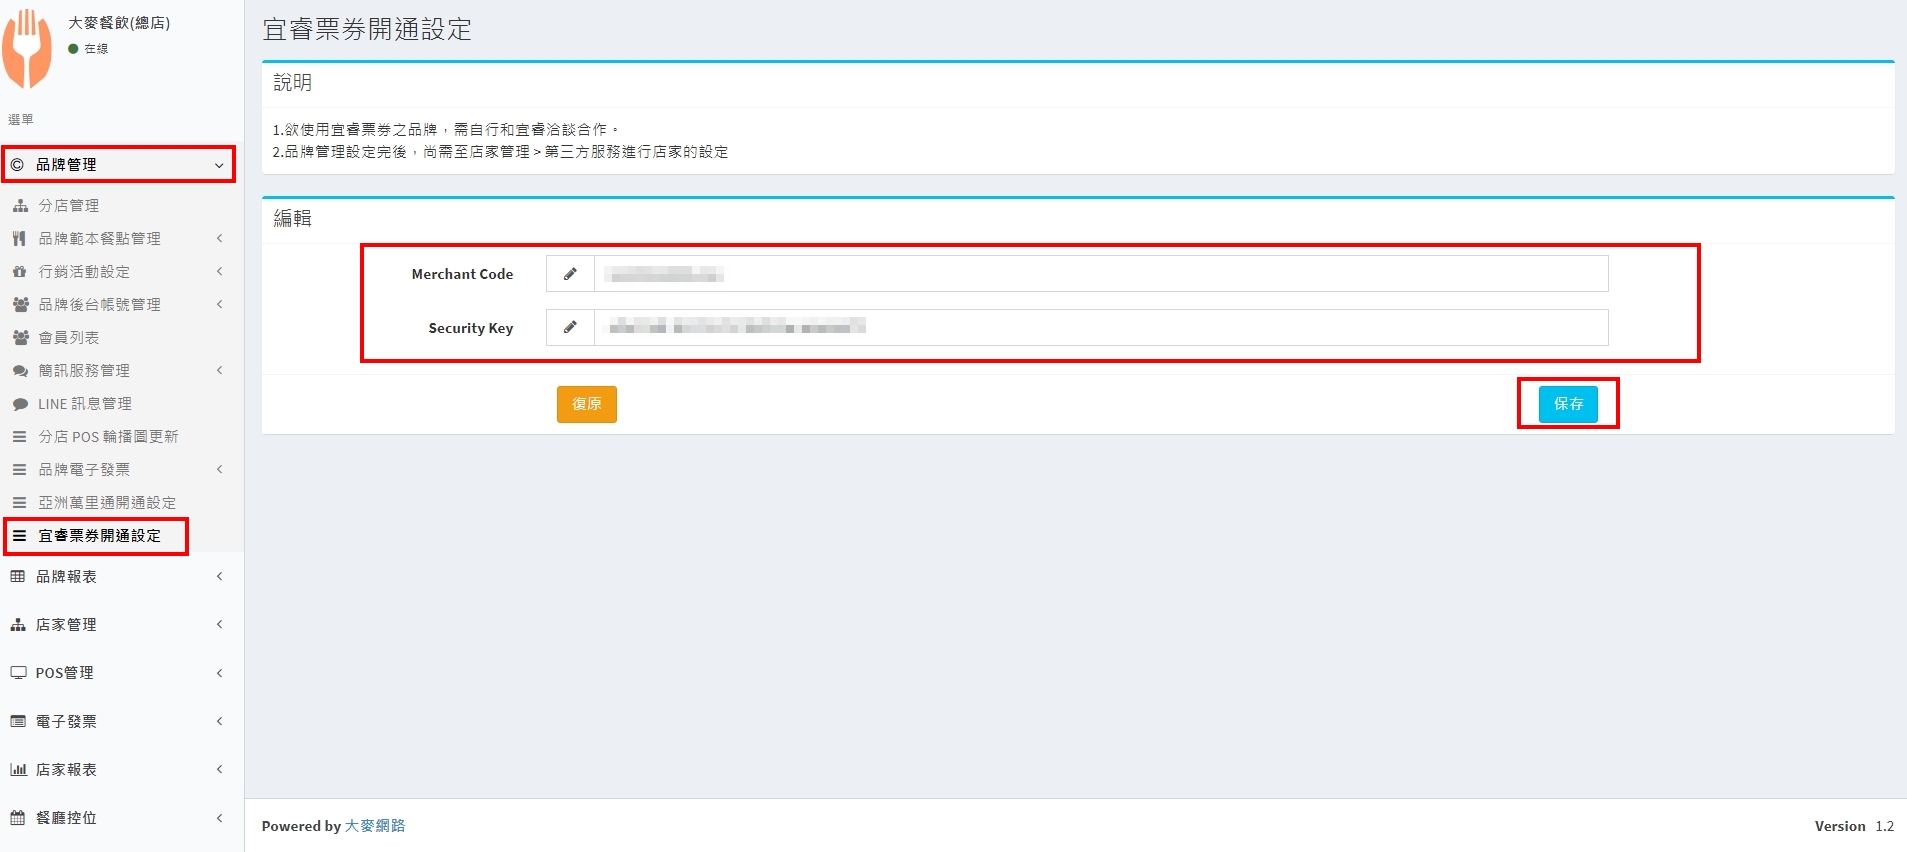The height and width of the screenshot is (852, 1907).
Task: Select 宜睿票券開通設定 in the sidebar
Action: [x=99, y=536]
